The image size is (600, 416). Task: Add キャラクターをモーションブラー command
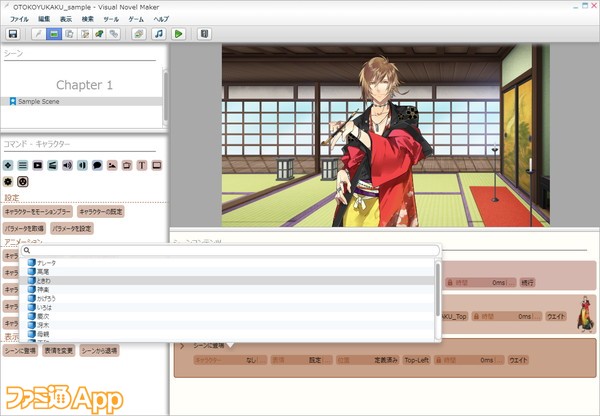[38, 212]
